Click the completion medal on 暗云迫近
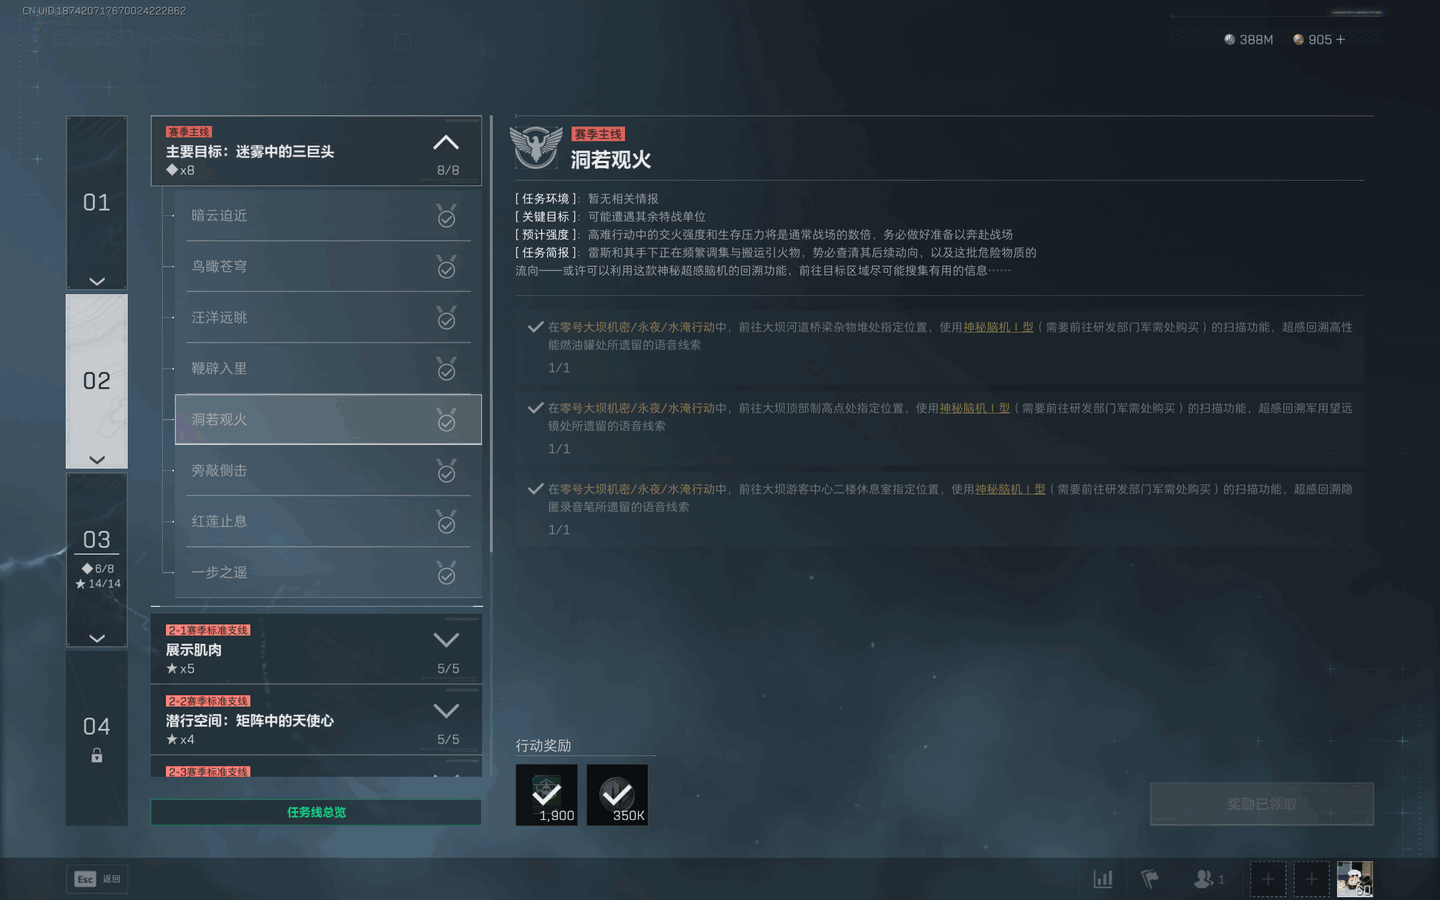Image resolution: width=1440 pixels, height=900 pixels. (447, 216)
